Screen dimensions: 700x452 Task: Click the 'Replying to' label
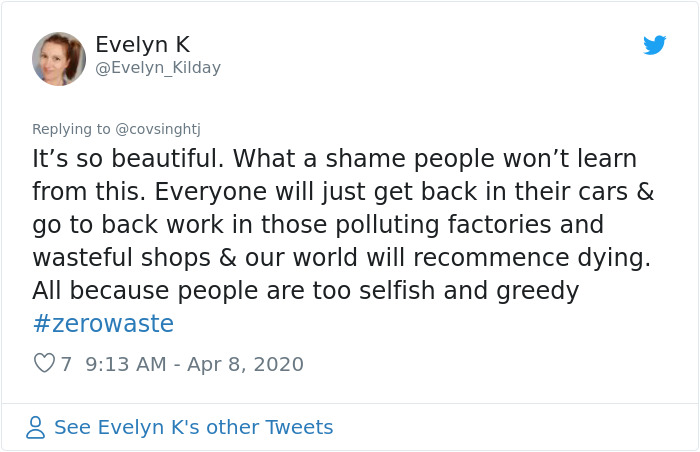(72, 129)
